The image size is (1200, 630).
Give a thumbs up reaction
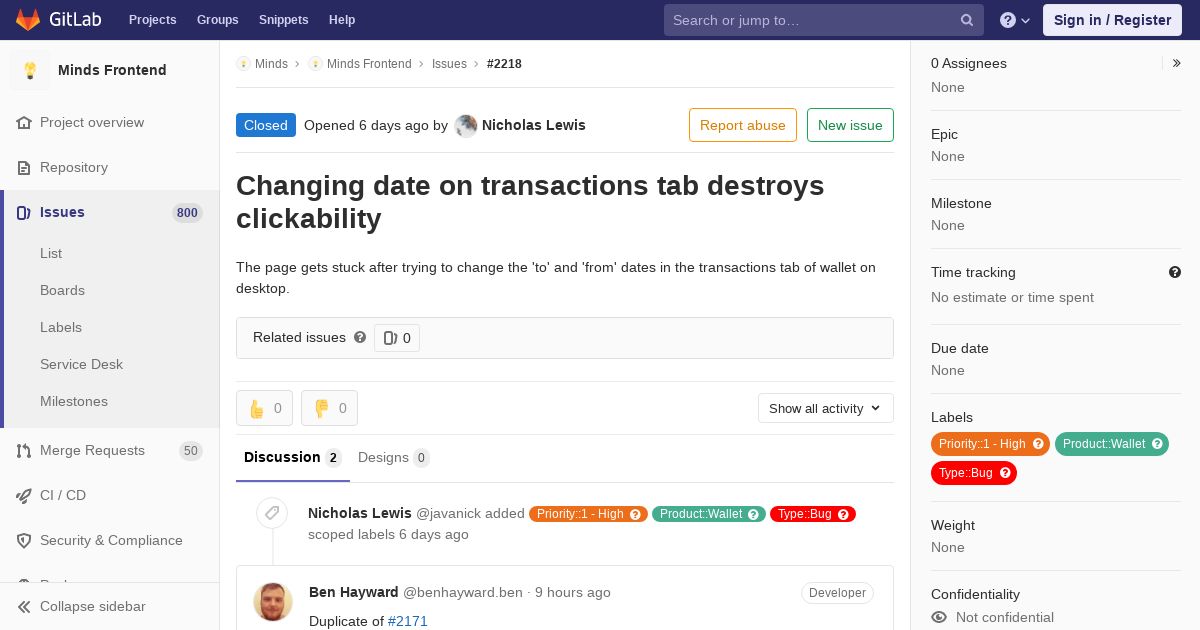[265, 408]
